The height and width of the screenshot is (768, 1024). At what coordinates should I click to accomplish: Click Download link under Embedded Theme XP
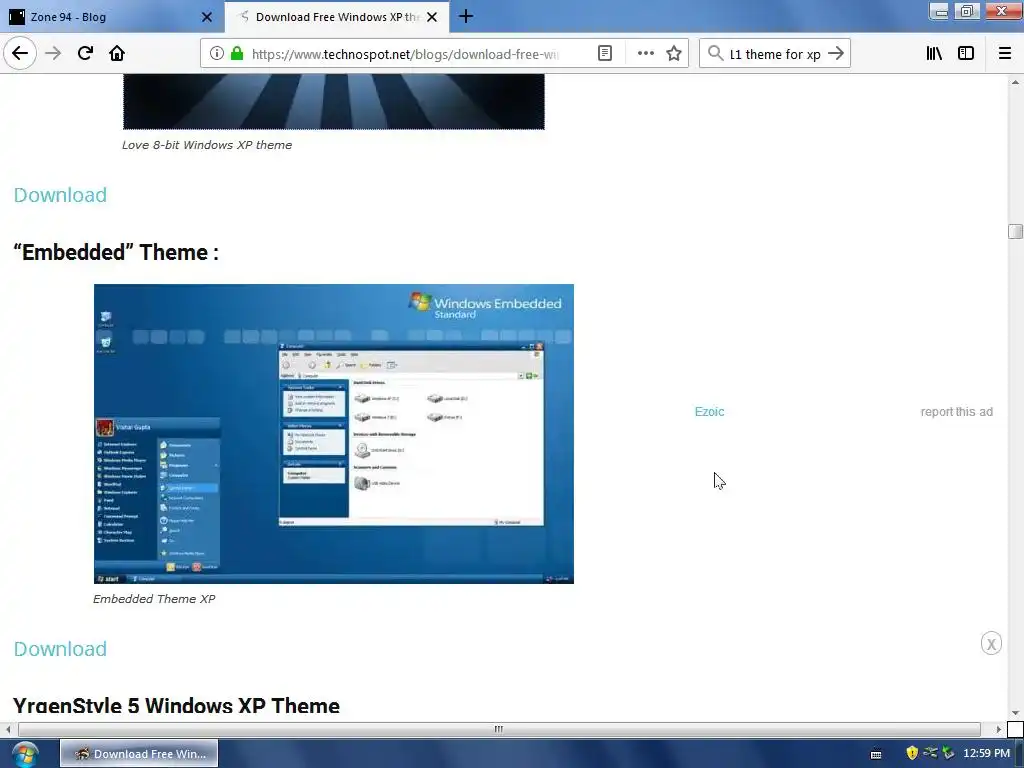coord(60,648)
